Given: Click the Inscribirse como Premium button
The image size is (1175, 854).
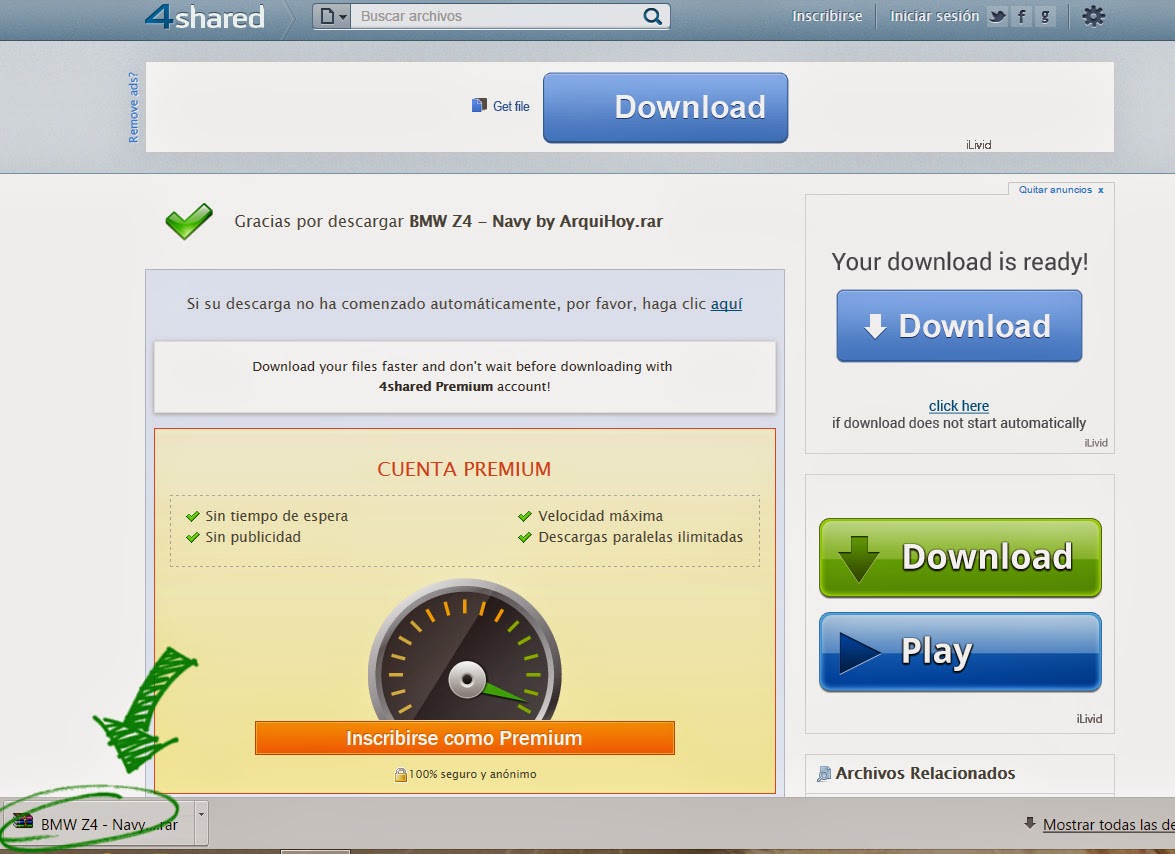Looking at the screenshot, I should coord(465,738).
